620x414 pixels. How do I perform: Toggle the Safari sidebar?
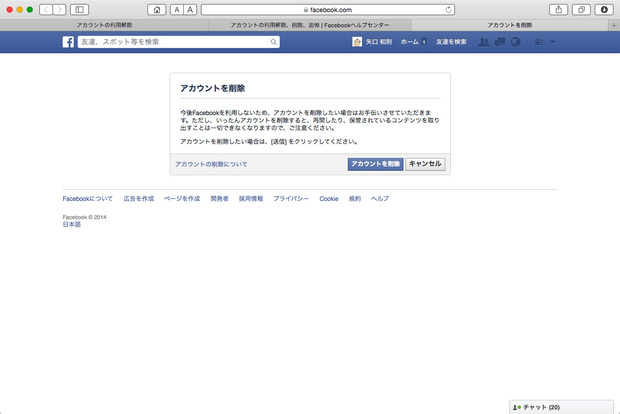click(79, 9)
